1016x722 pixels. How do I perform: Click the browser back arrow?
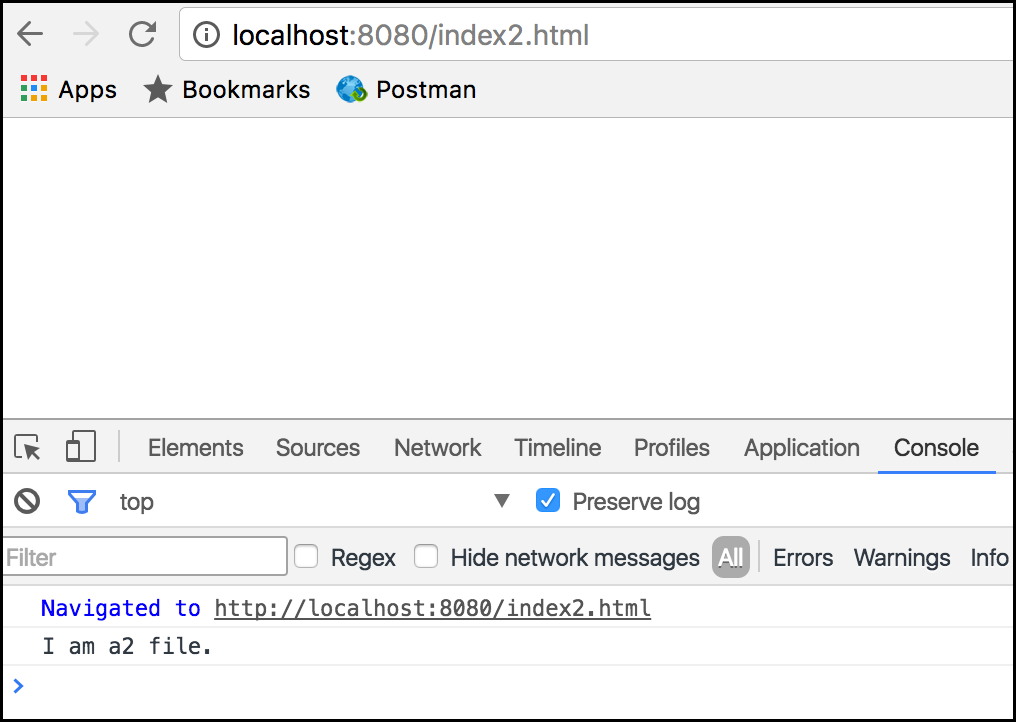click(30, 35)
